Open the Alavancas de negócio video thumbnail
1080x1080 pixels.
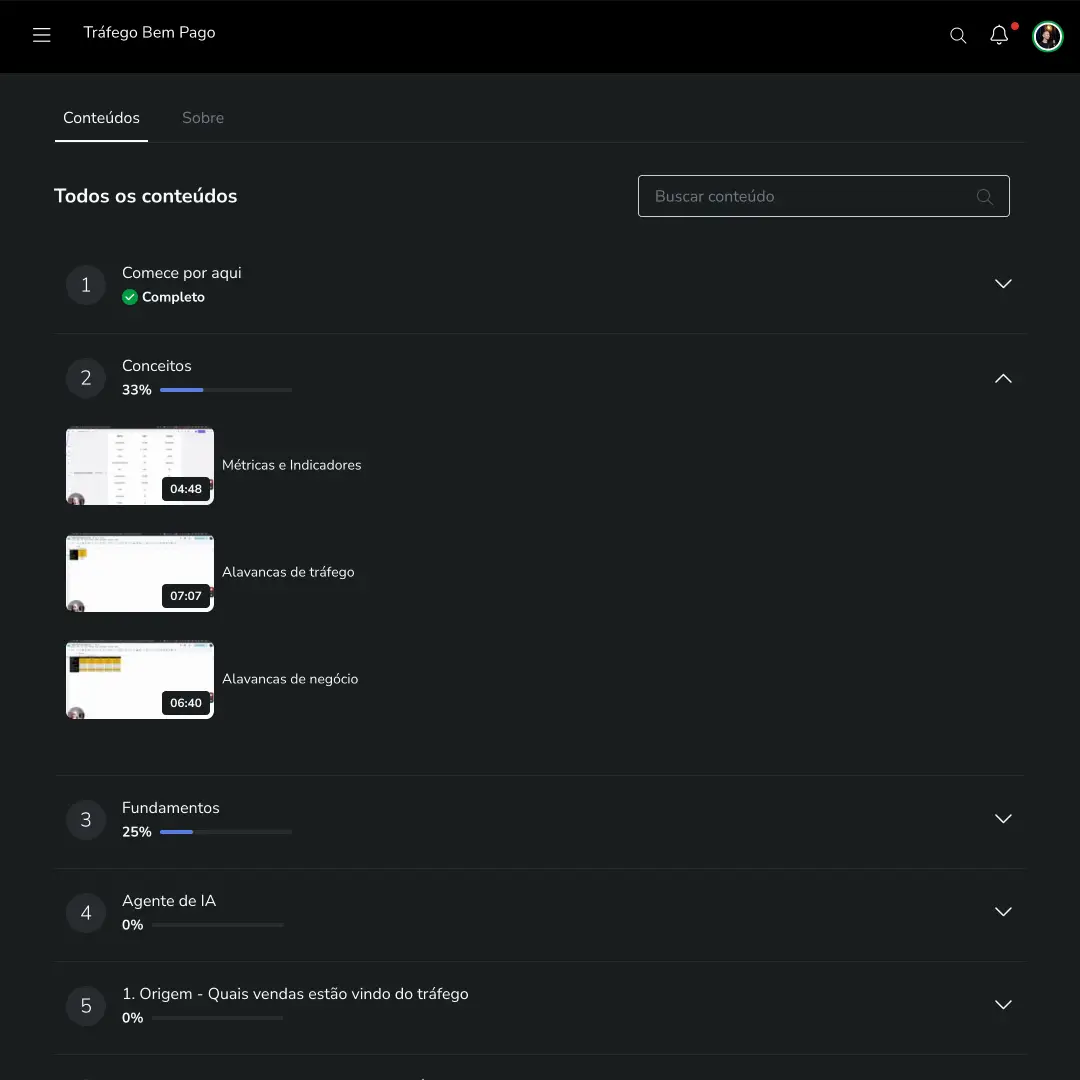[x=140, y=681]
